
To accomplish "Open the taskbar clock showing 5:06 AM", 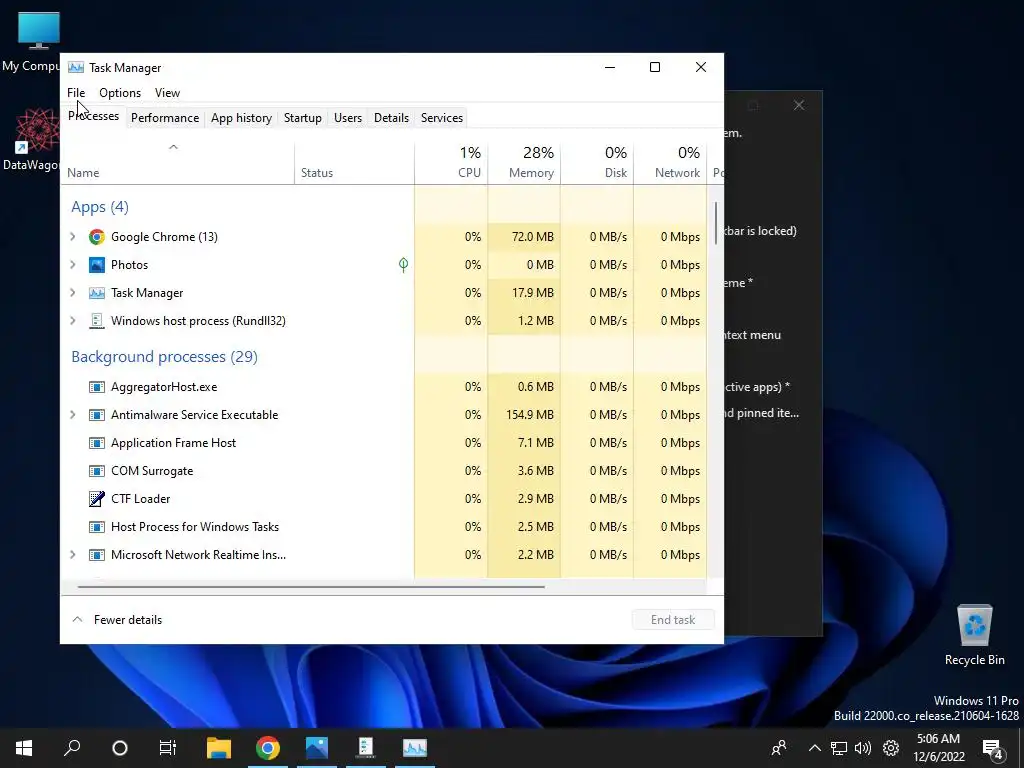I will pos(938,748).
